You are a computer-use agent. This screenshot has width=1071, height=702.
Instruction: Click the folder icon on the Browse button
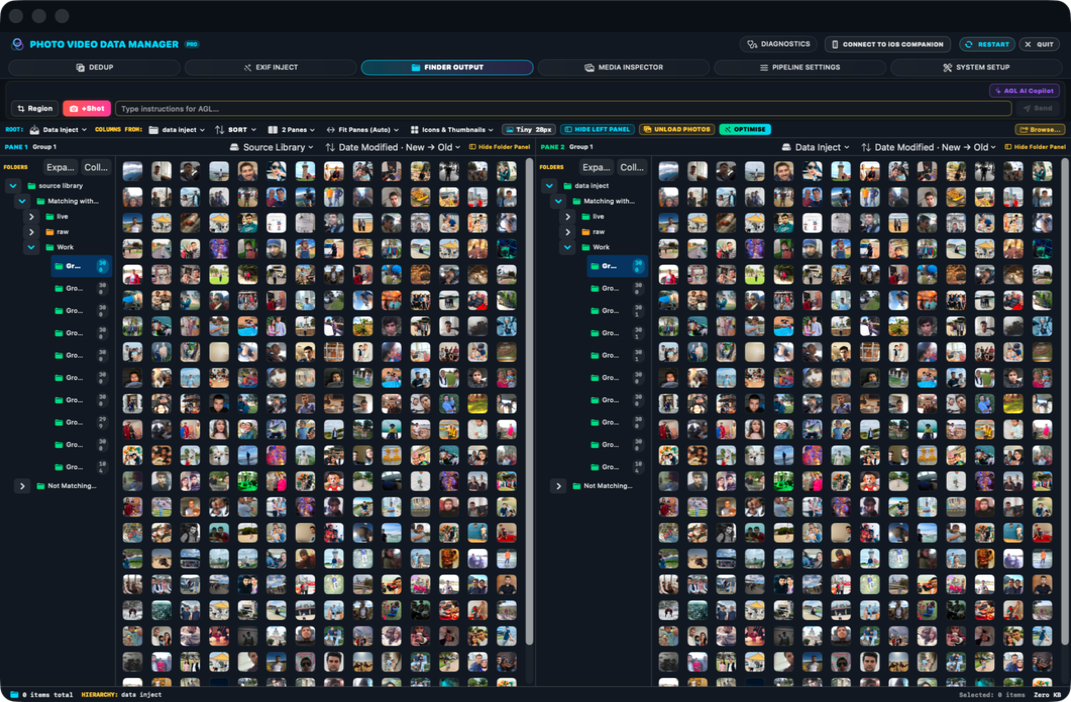[1024, 129]
